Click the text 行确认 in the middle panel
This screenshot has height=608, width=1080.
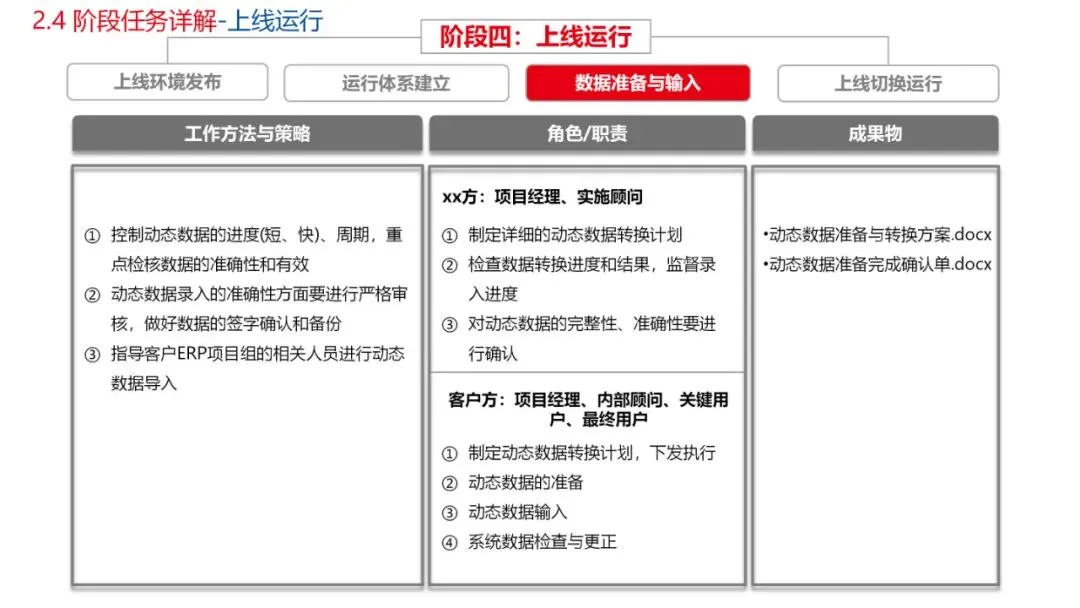coord(493,354)
